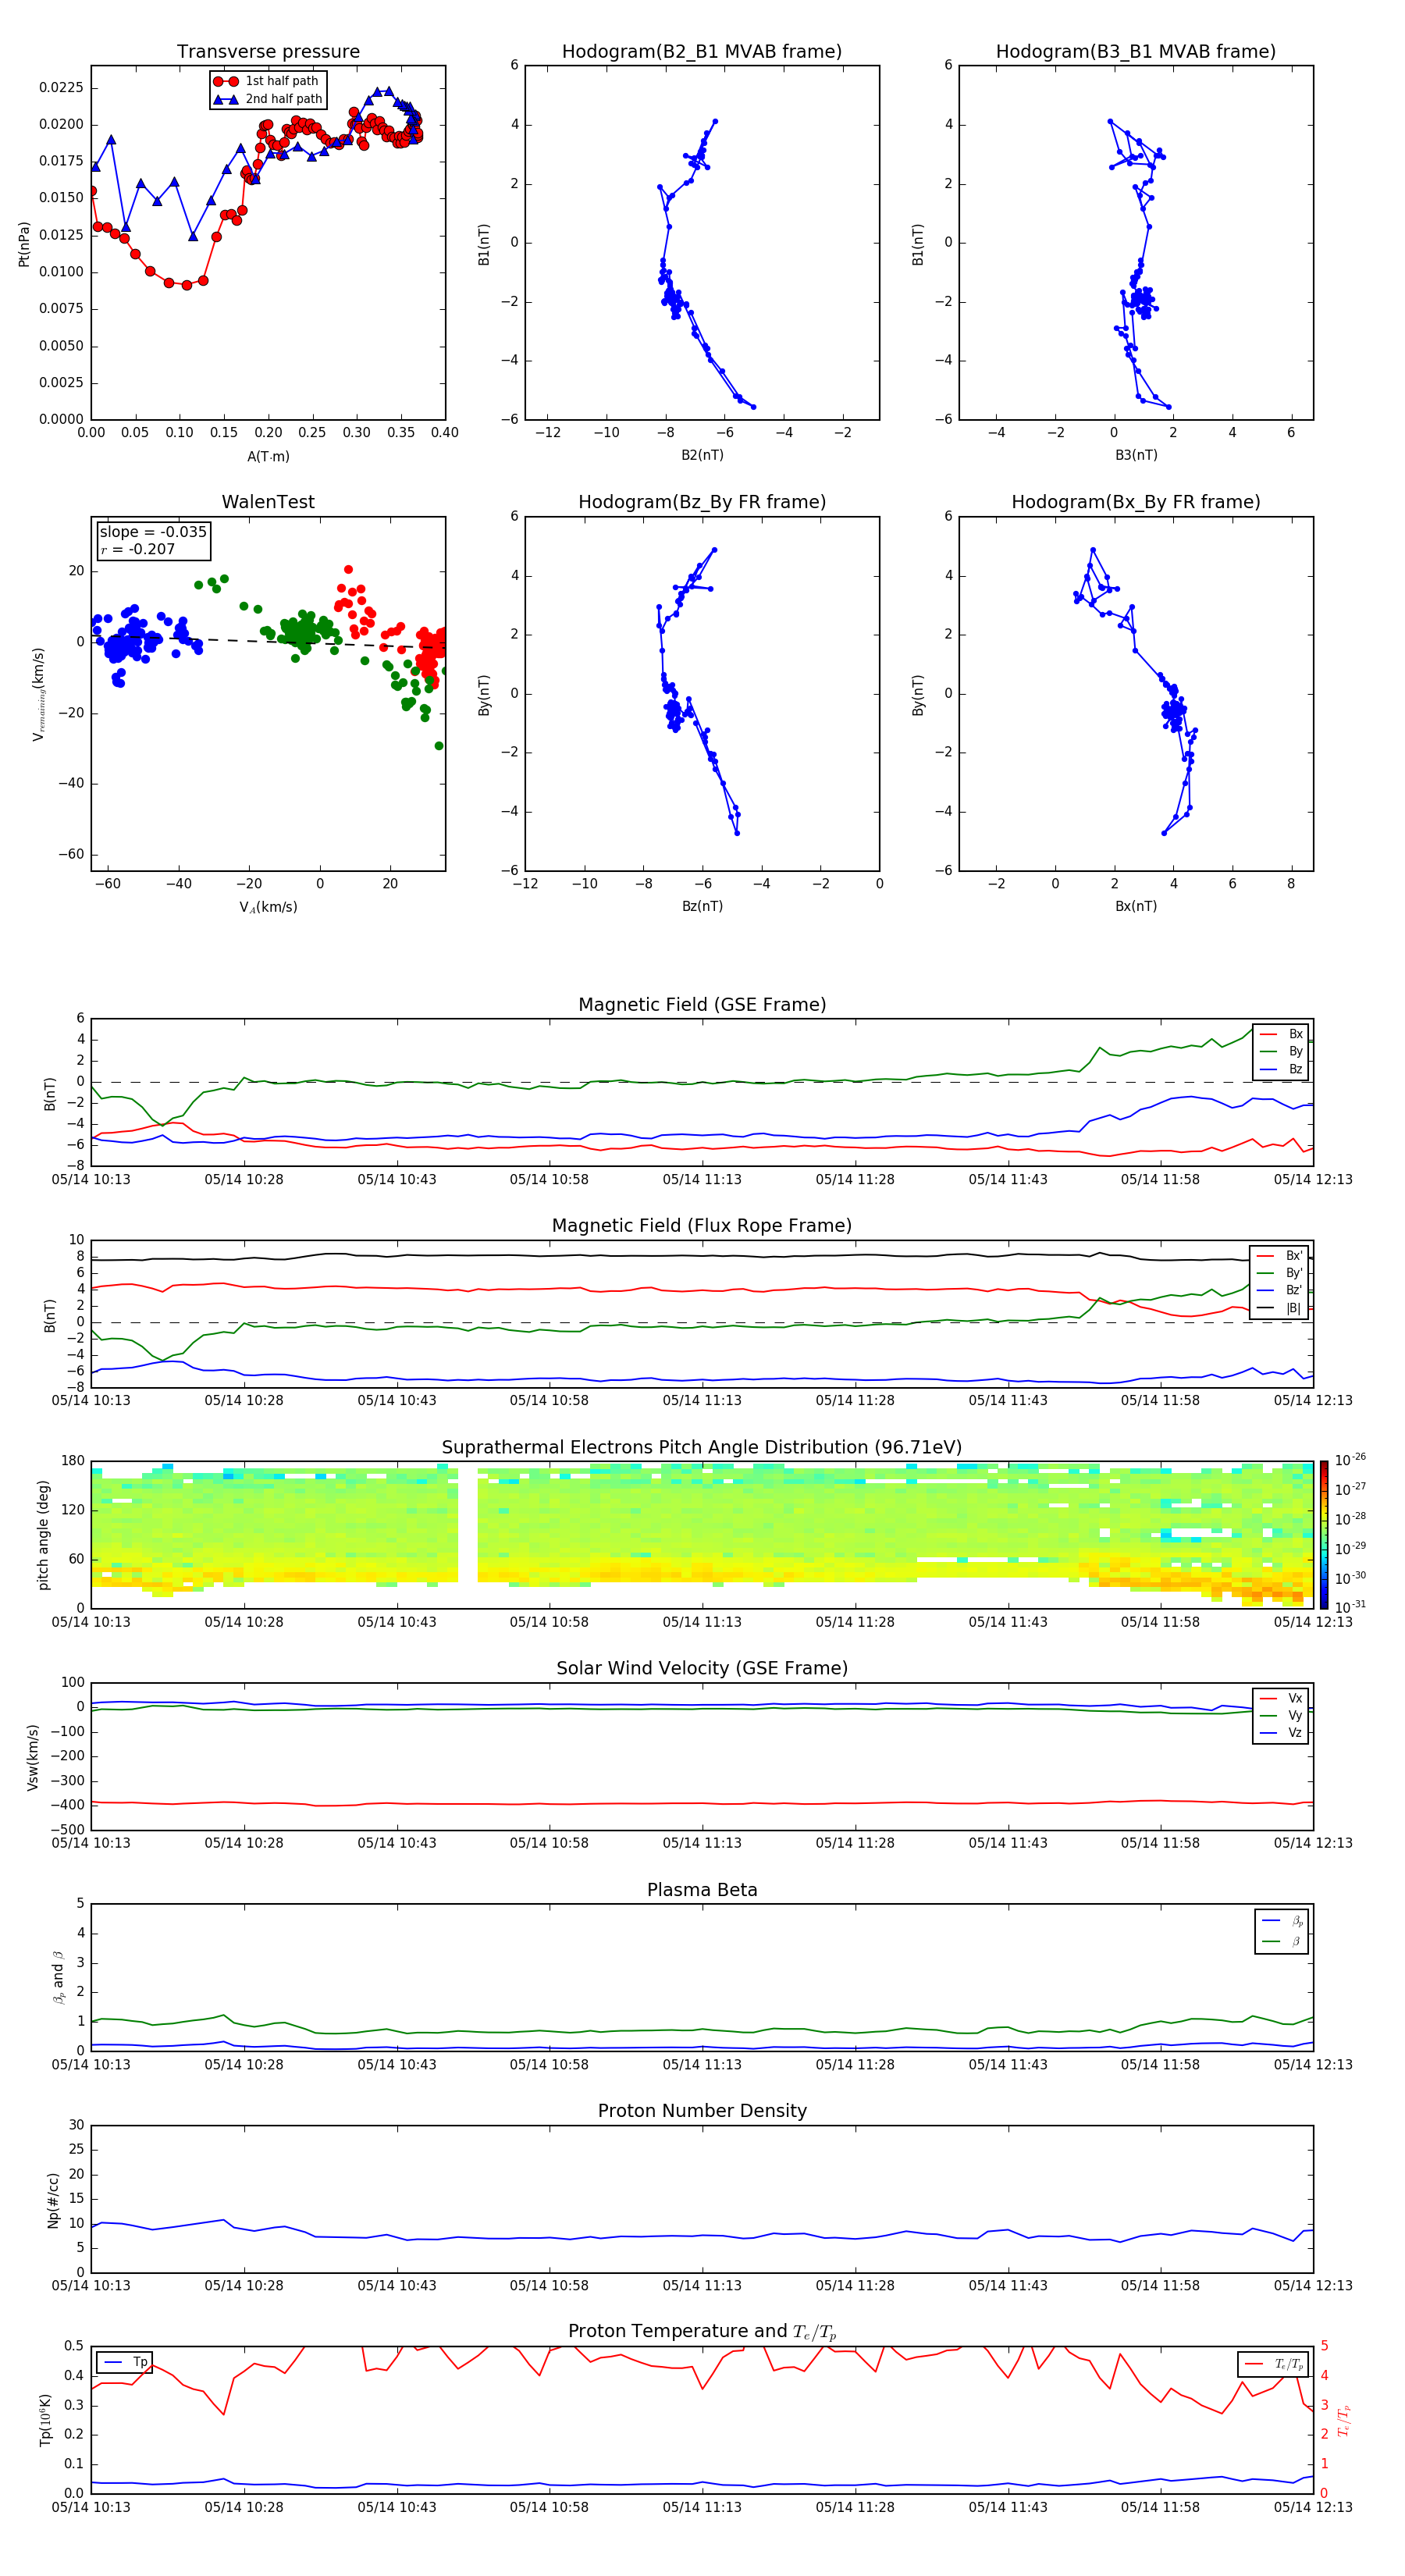Click the "Transverse pressure" plot title
This screenshot has width=1405, height=2576.
click(268, 52)
